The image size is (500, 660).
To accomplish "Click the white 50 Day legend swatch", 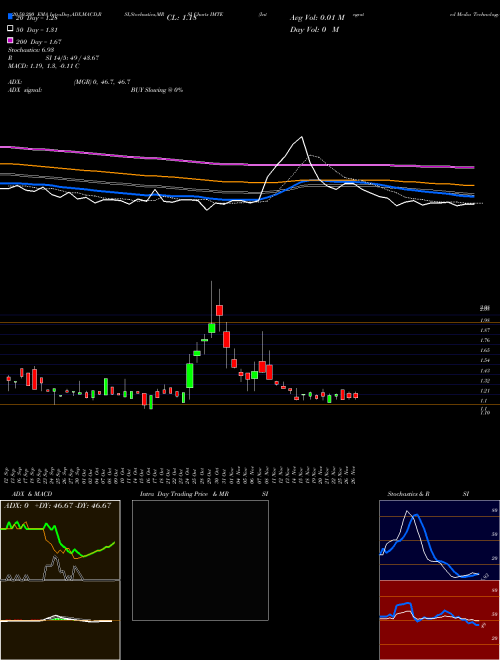I will coord(11,29).
